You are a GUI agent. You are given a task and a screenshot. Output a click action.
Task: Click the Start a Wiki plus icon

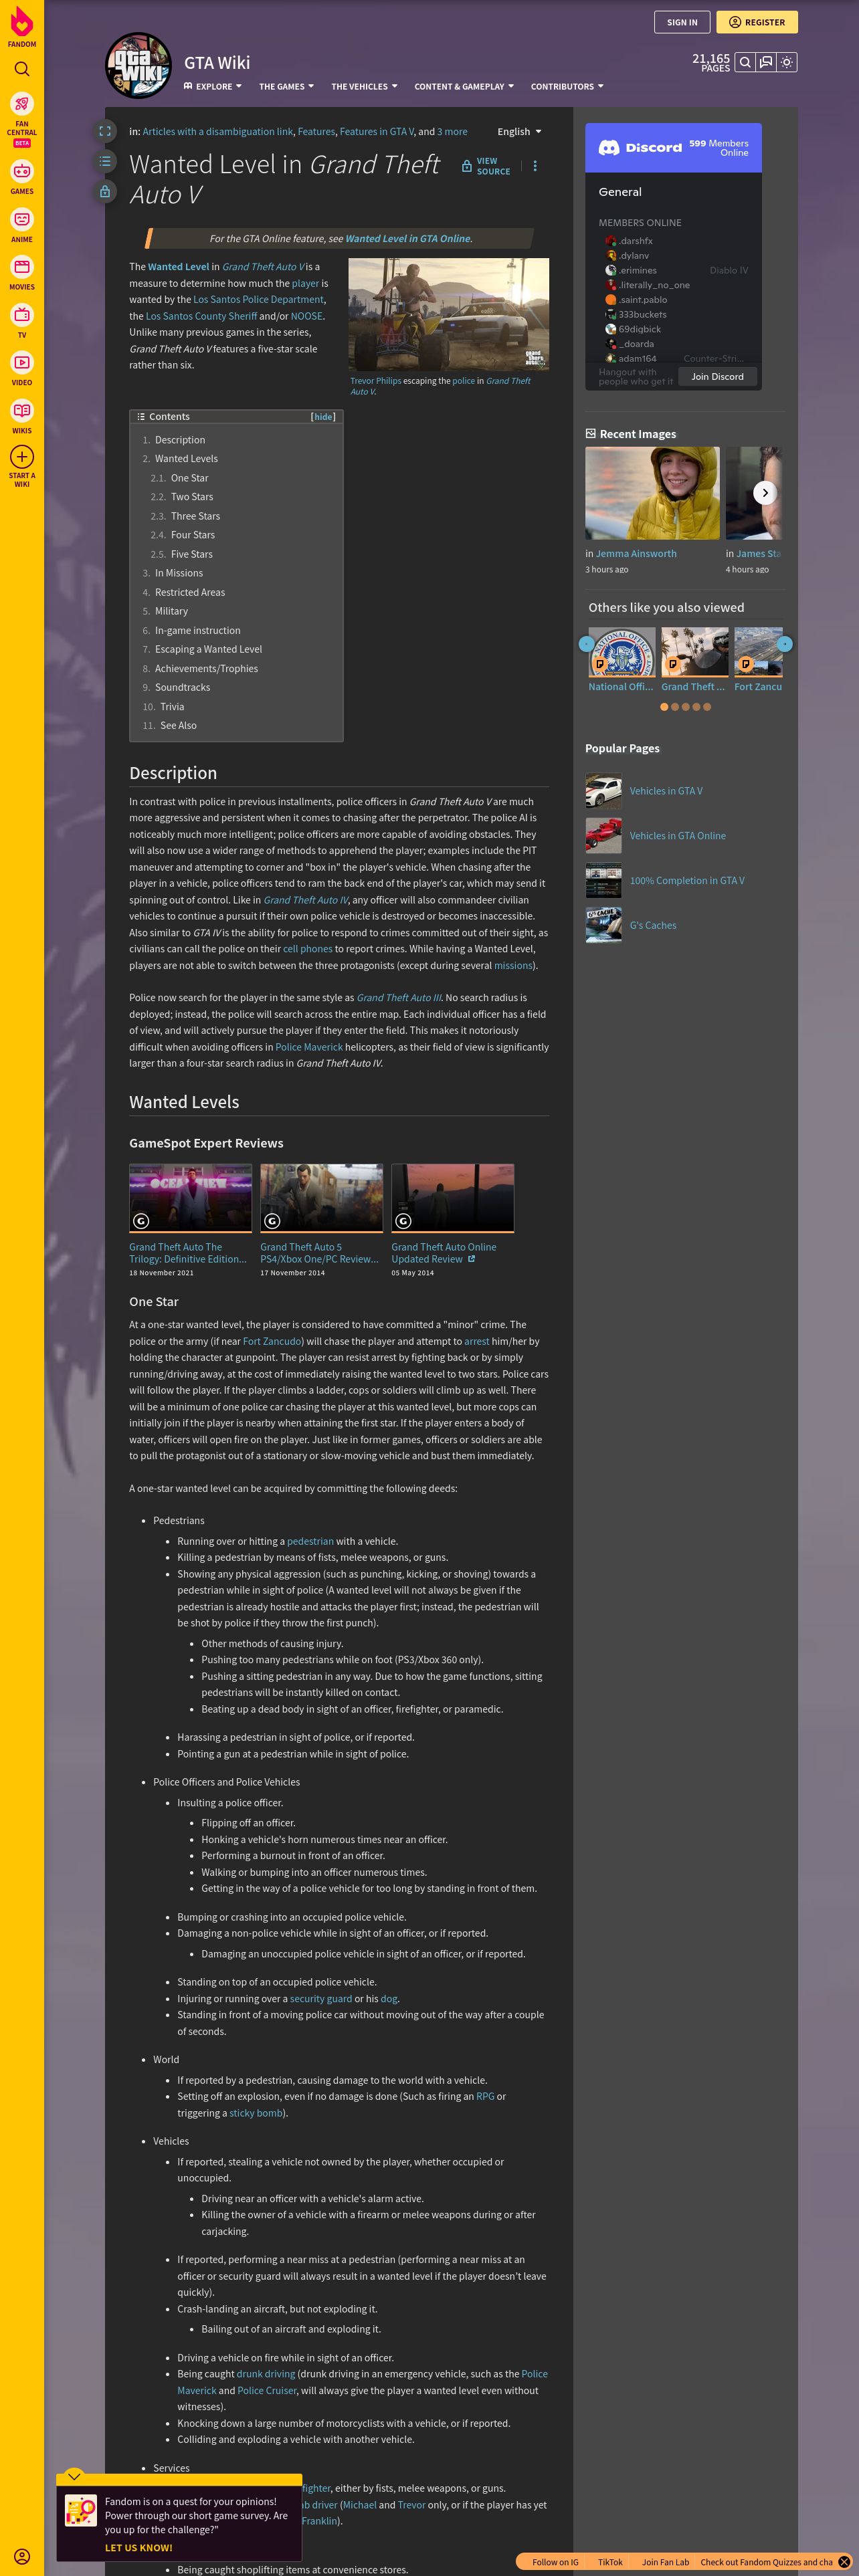[x=22, y=457]
